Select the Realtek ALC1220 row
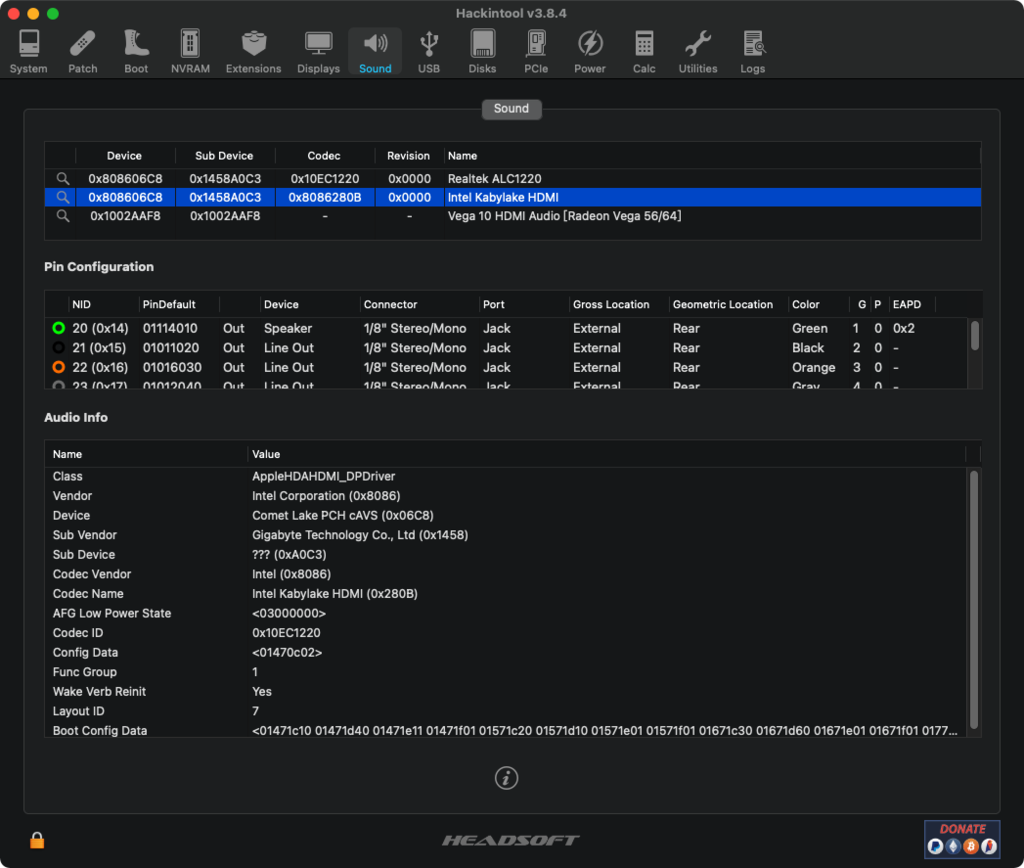1024x868 pixels. tap(513, 178)
